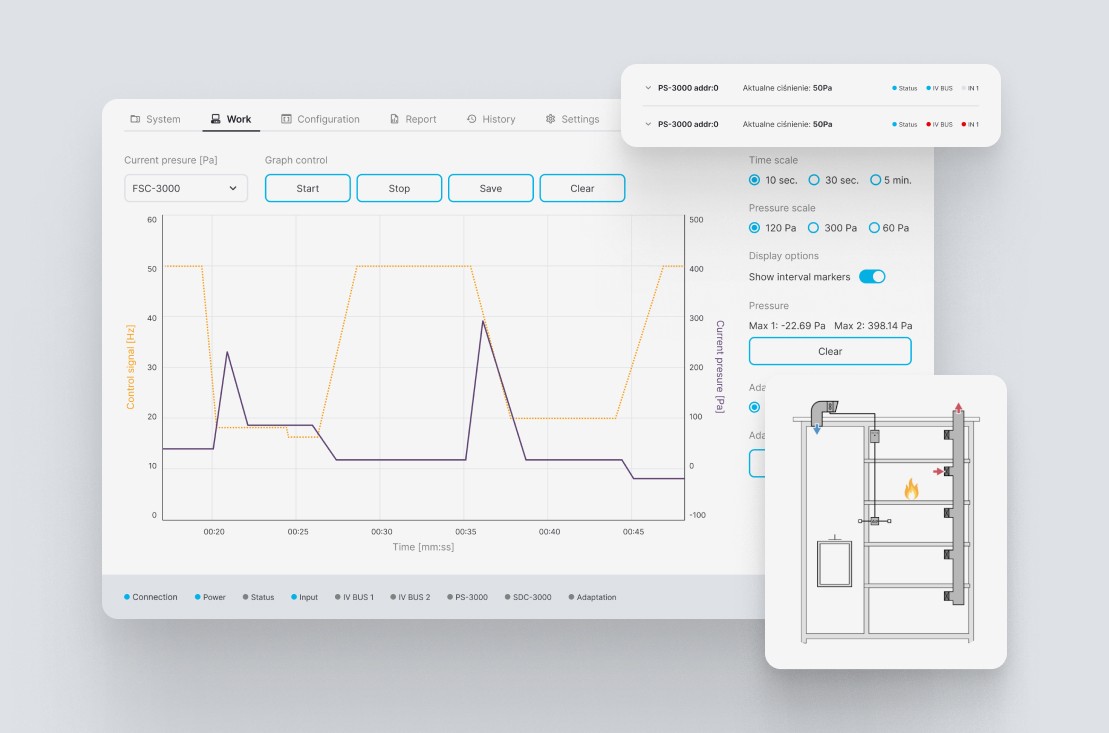1109x733 pixels.
Task: Click the Time [mm:ss] axis label
Action: click(x=423, y=547)
